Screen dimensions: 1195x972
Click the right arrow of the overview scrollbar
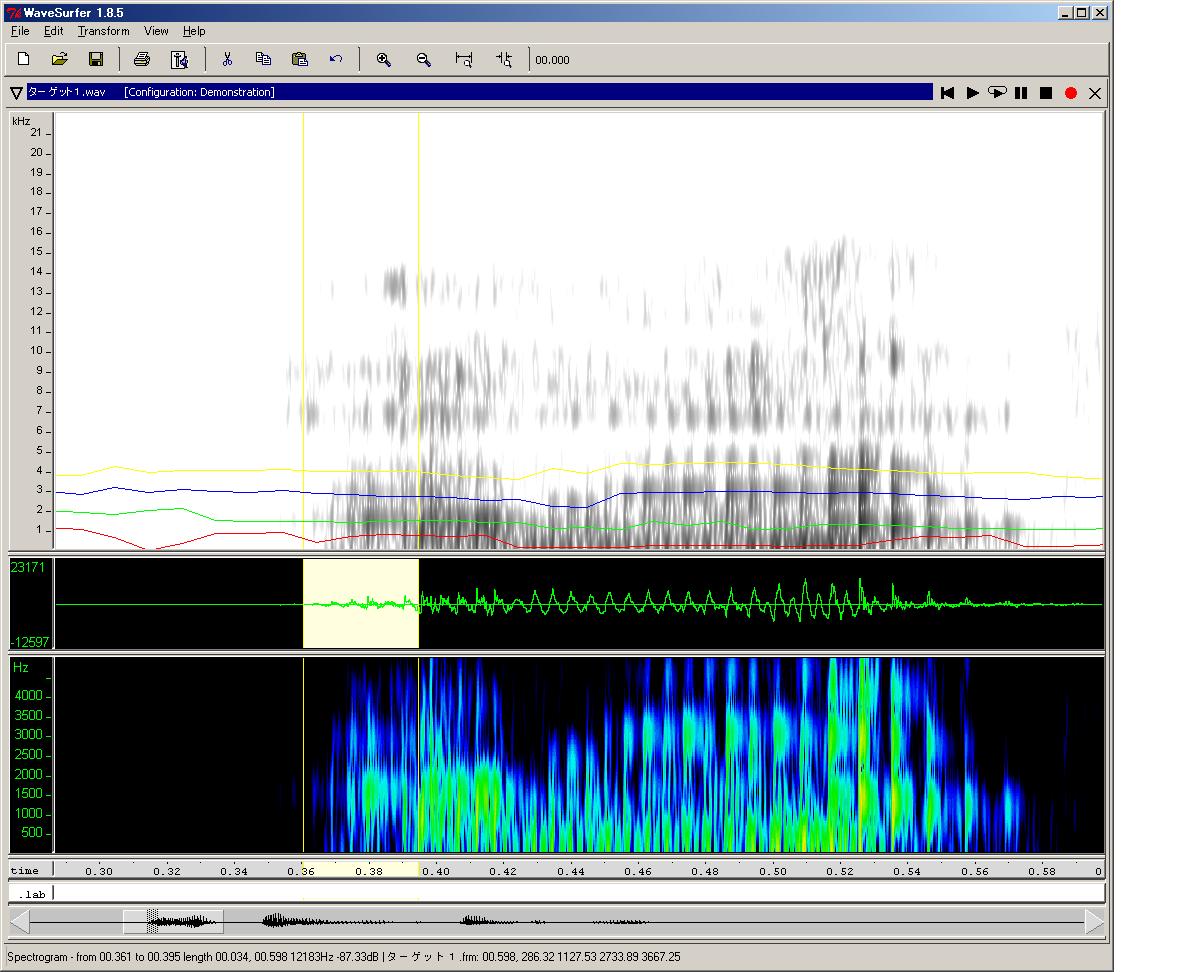(x=1094, y=921)
